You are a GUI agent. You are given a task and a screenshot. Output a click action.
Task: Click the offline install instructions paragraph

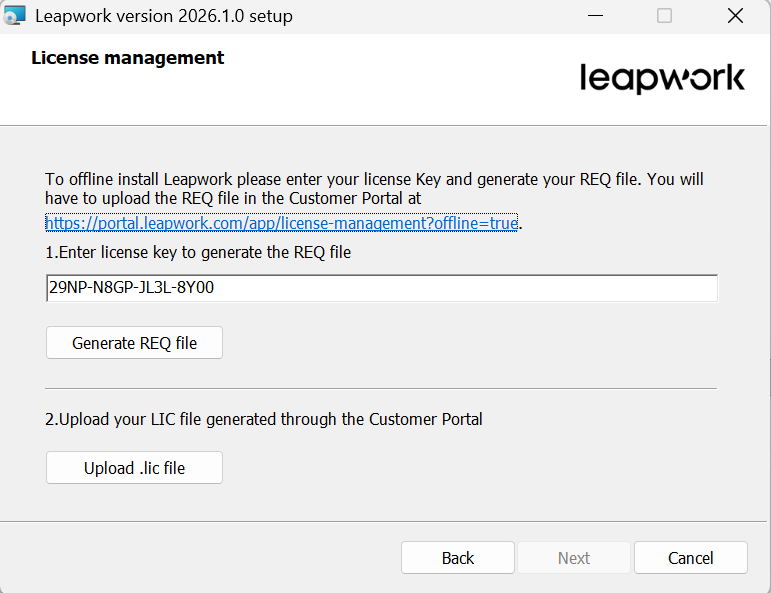[x=374, y=189]
